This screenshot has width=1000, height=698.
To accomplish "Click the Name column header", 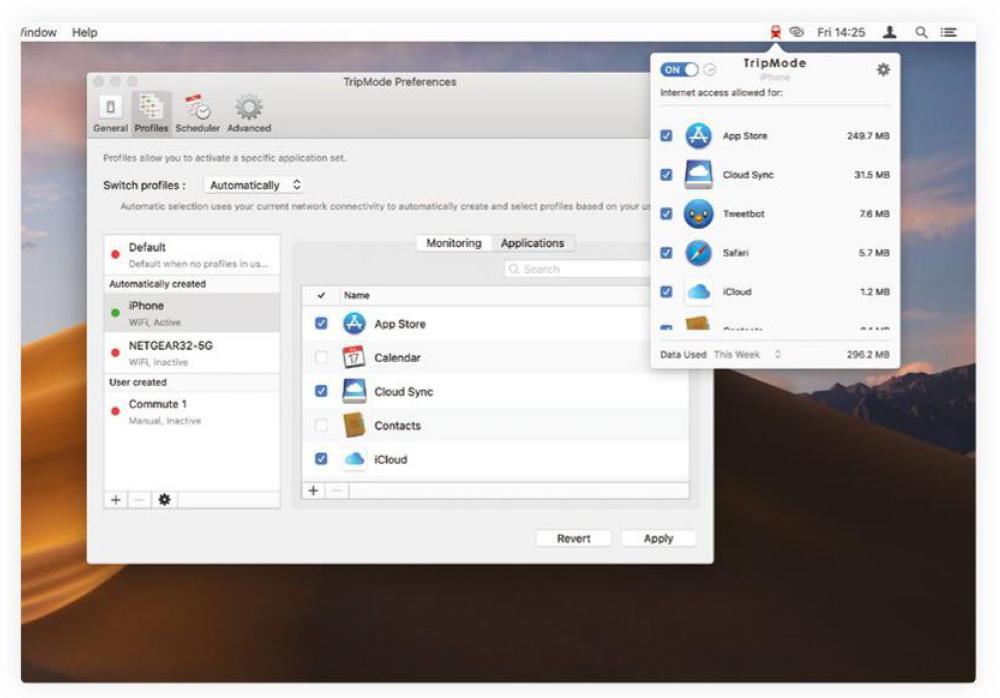I will point(357,295).
